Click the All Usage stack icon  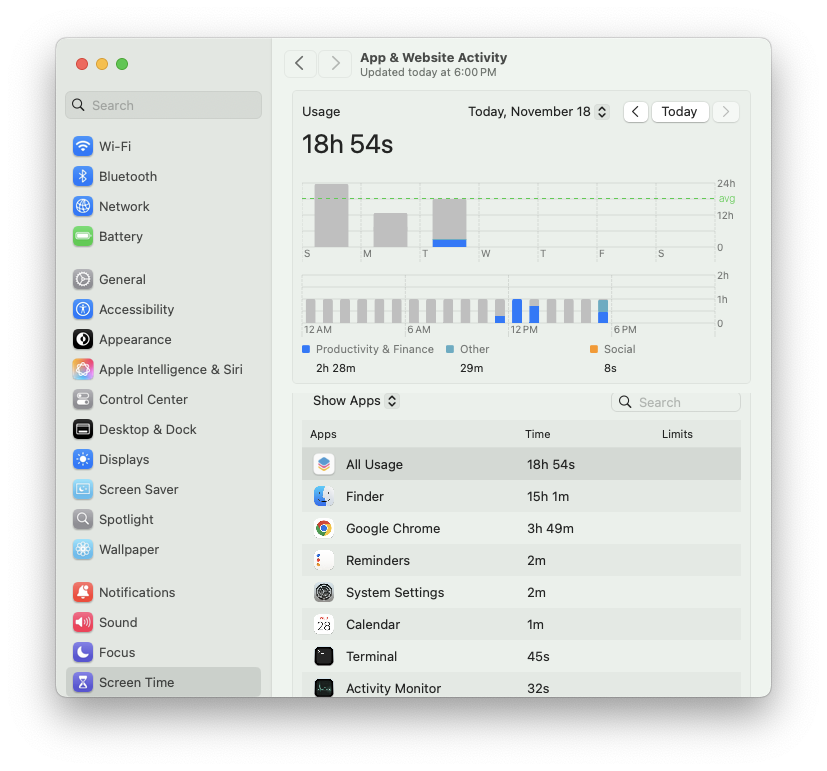[x=324, y=464]
